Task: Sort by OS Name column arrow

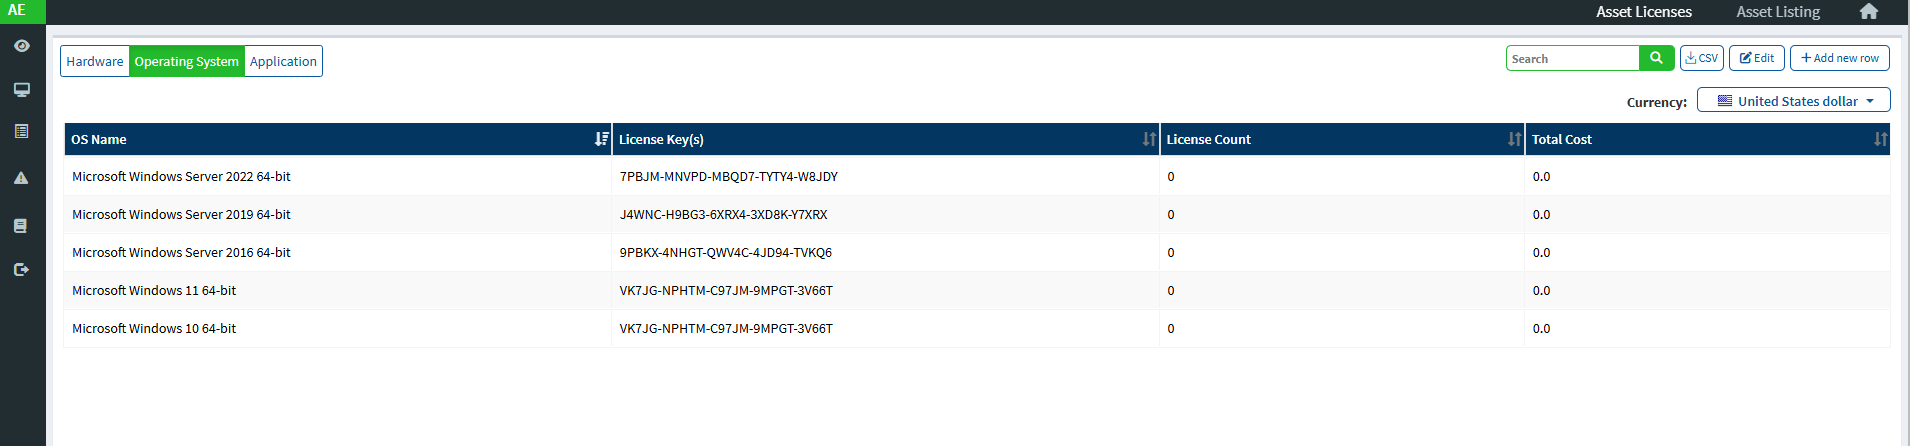Action: click(x=601, y=139)
